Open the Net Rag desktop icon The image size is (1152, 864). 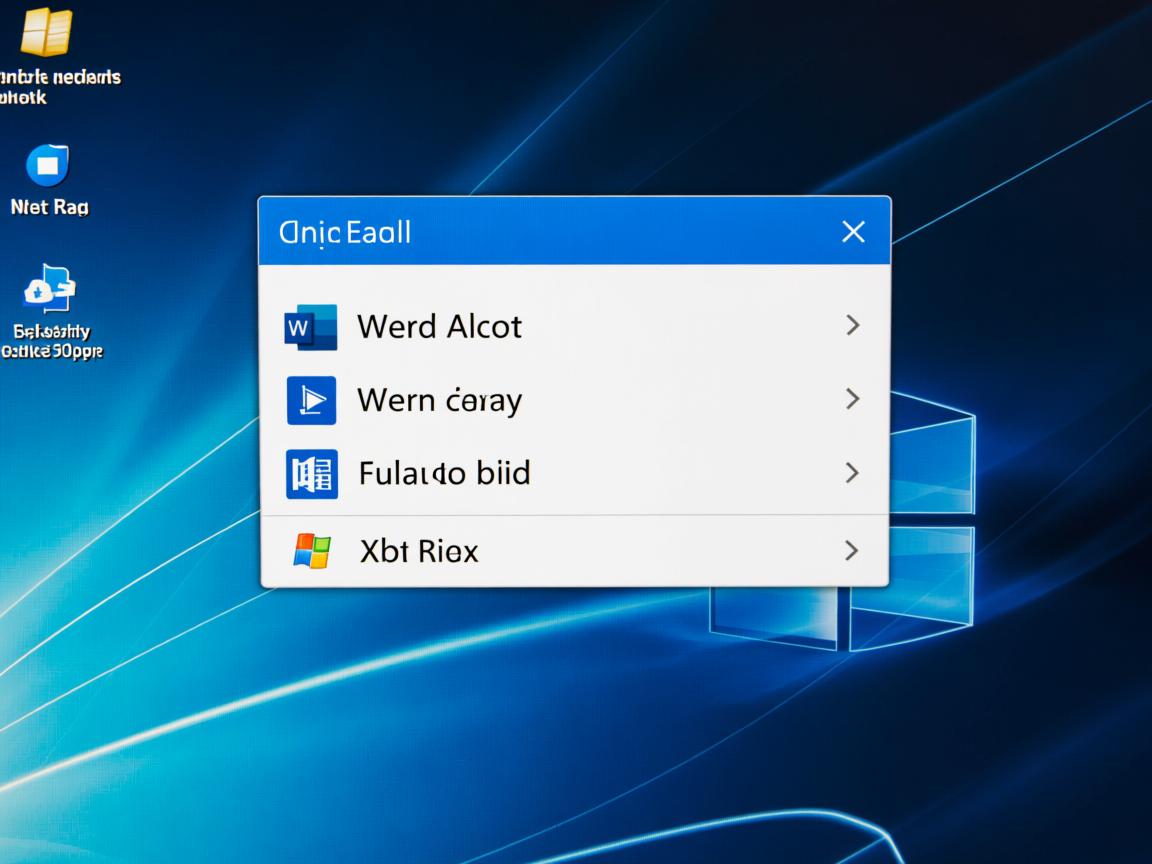48,166
